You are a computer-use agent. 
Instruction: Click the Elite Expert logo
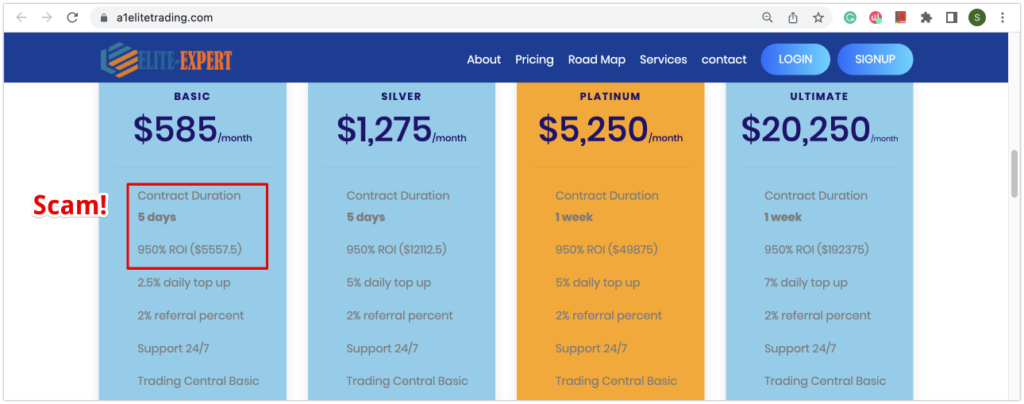[x=167, y=60]
